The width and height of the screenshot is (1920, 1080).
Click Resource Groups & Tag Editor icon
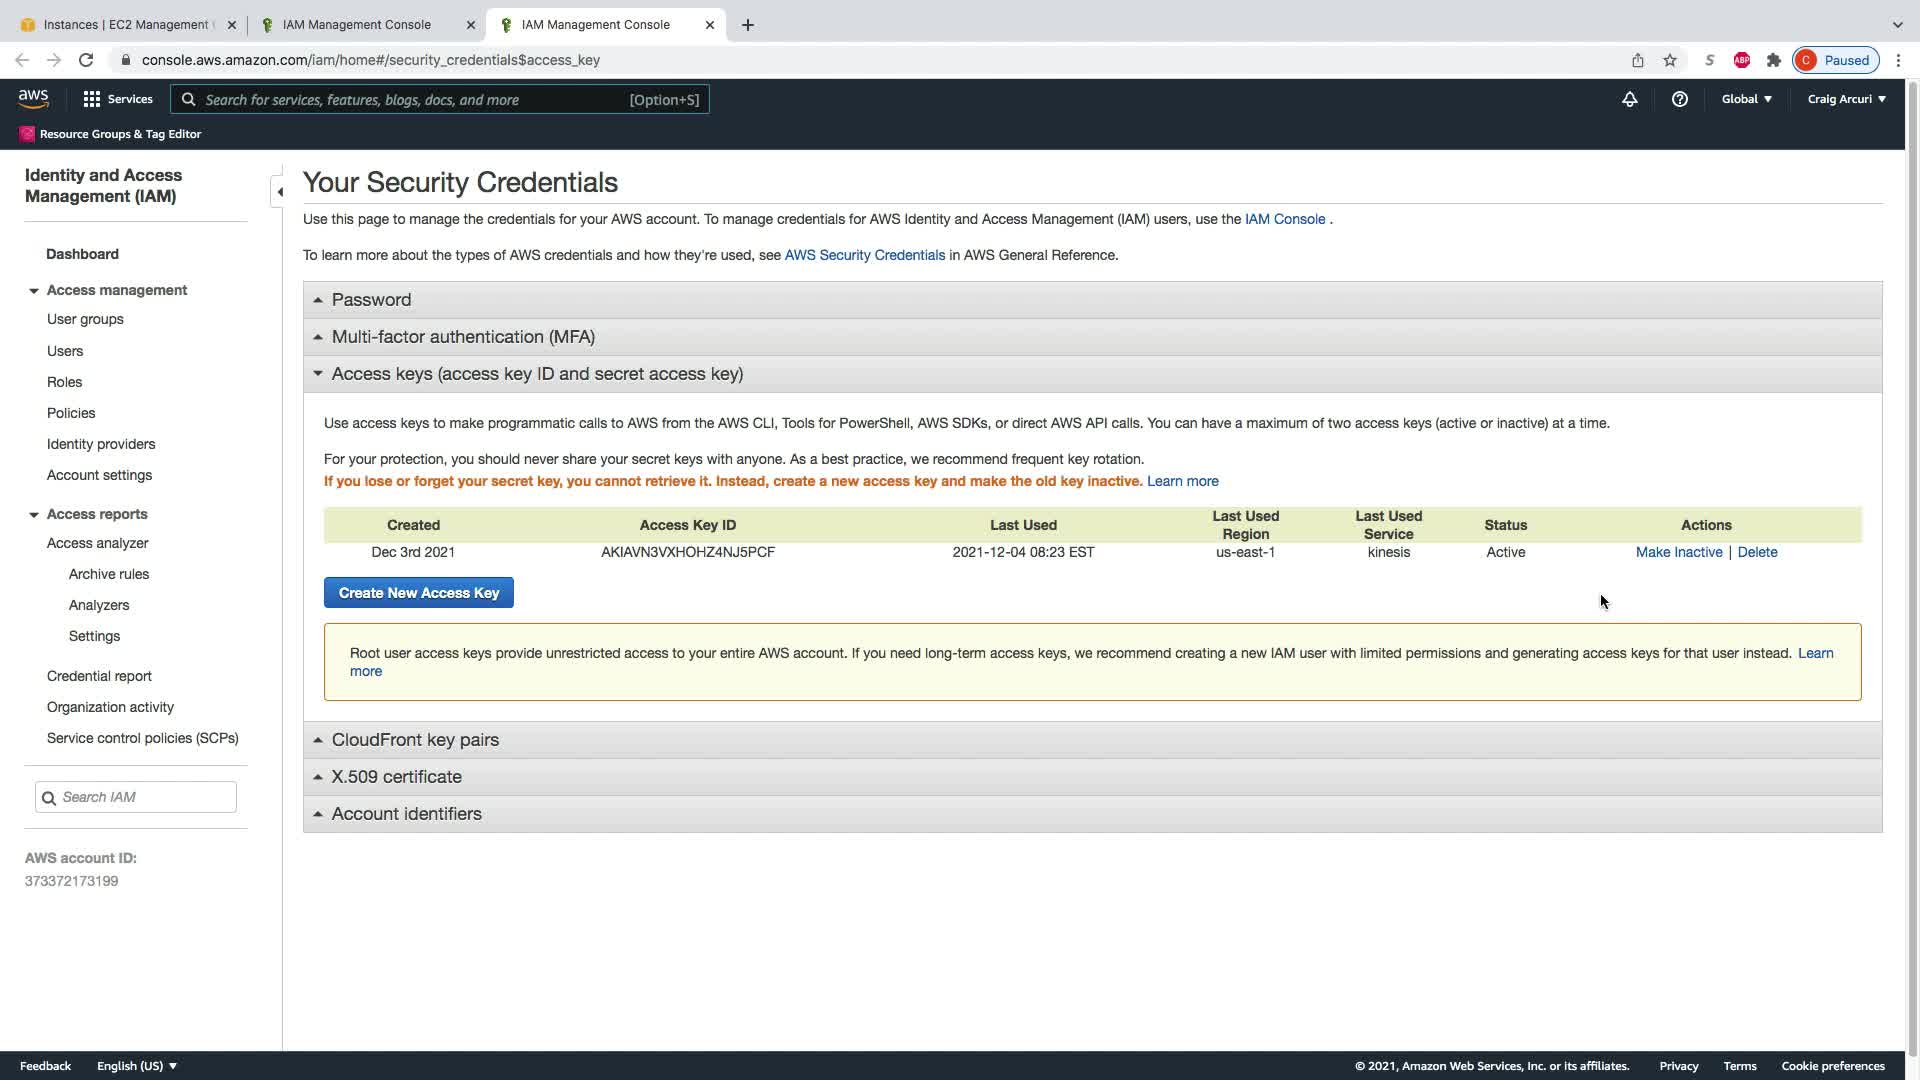[x=27, y=134]
